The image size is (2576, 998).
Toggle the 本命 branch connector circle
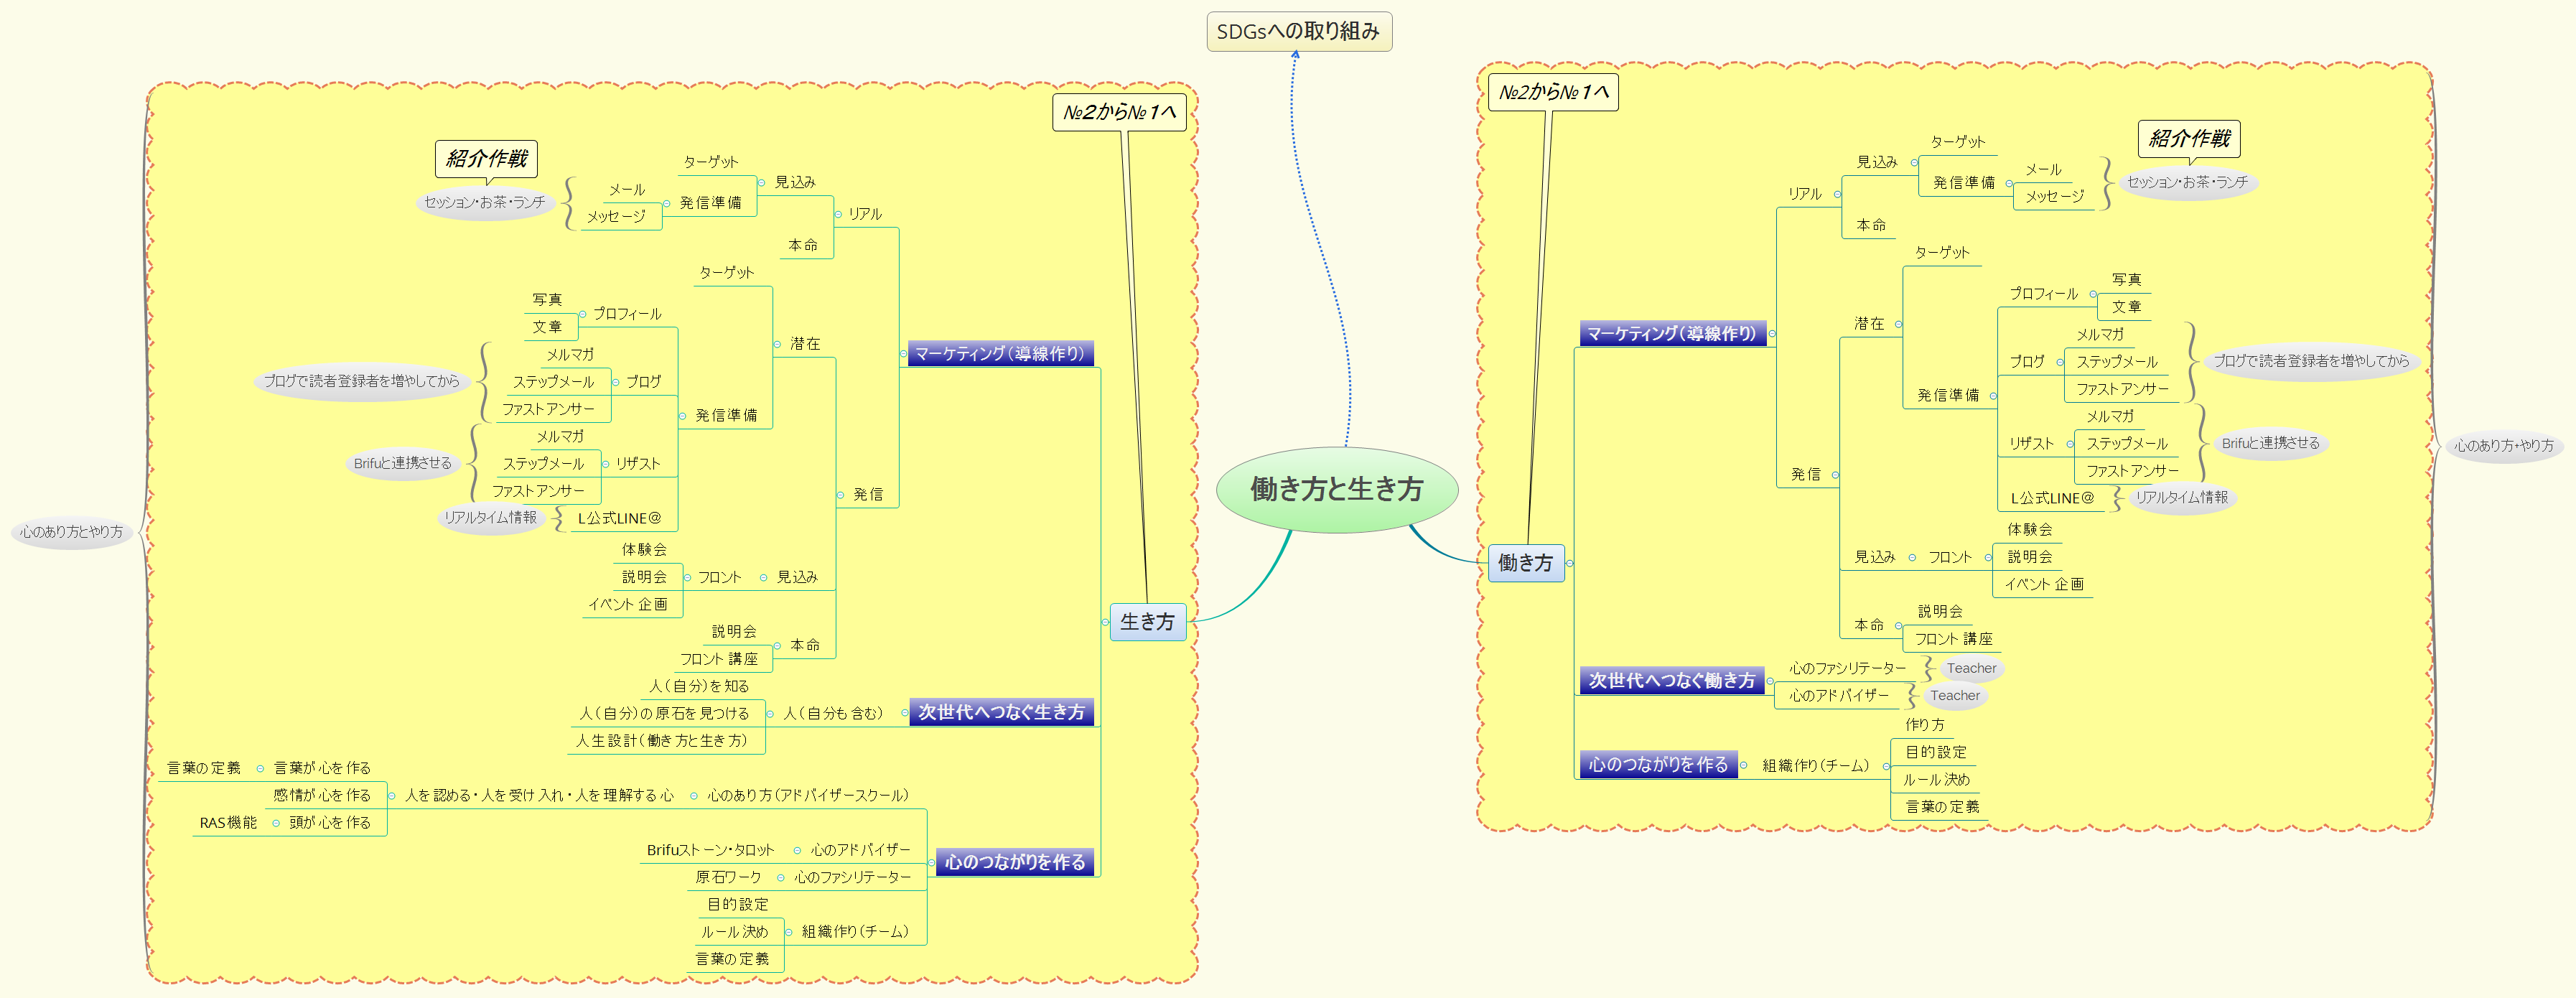click(777, 645)
